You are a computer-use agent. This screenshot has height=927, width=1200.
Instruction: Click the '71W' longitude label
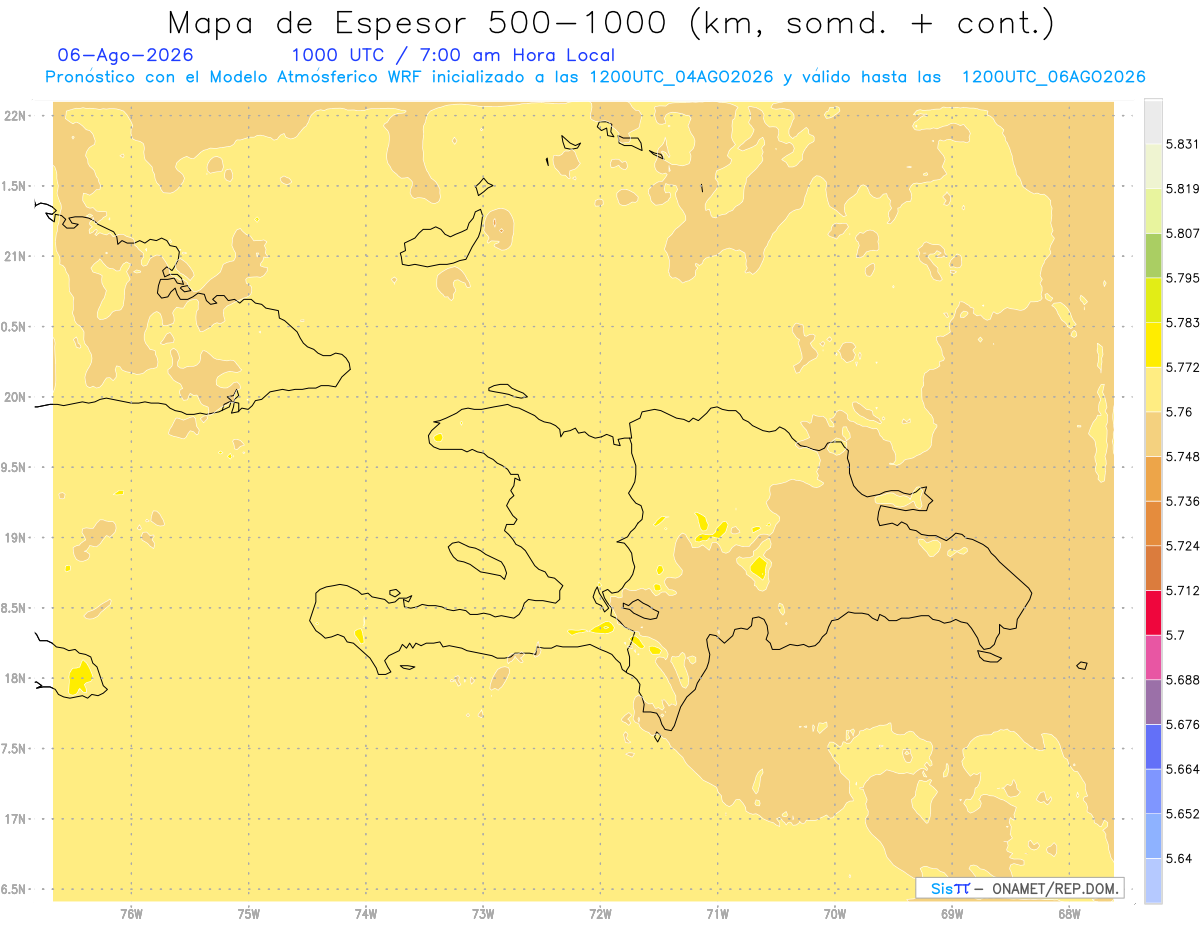[717, 913]
